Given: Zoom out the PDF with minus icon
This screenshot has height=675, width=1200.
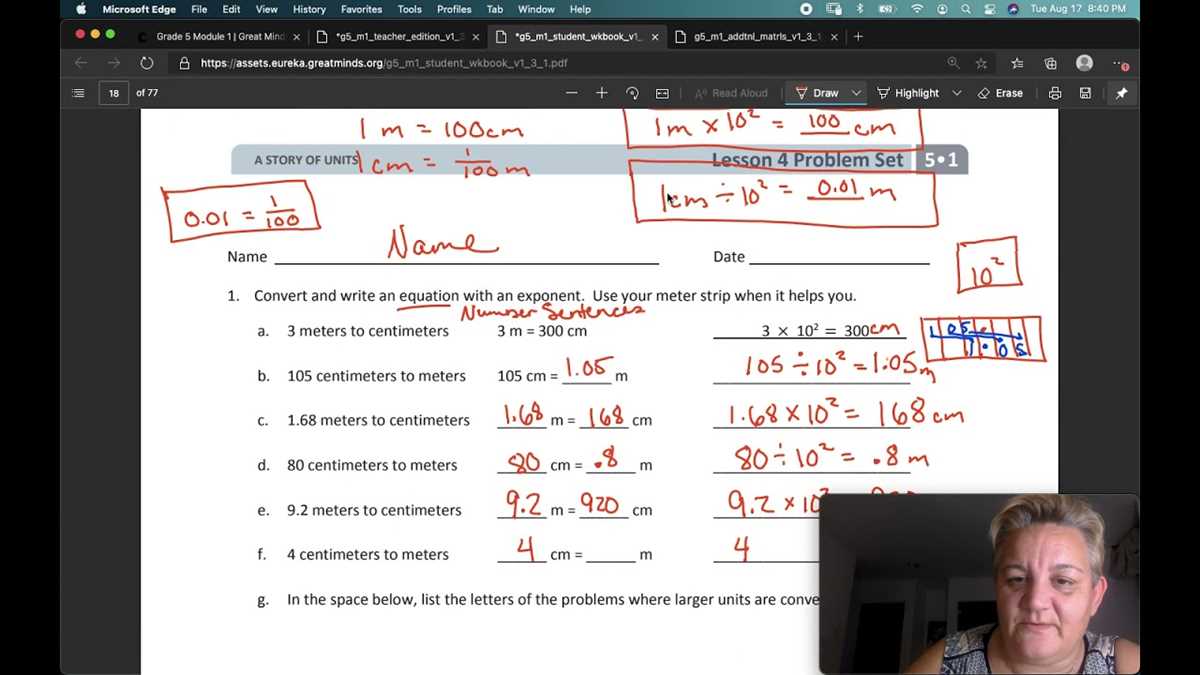Looking at the screenshot, I should click(x=572, y=93).
